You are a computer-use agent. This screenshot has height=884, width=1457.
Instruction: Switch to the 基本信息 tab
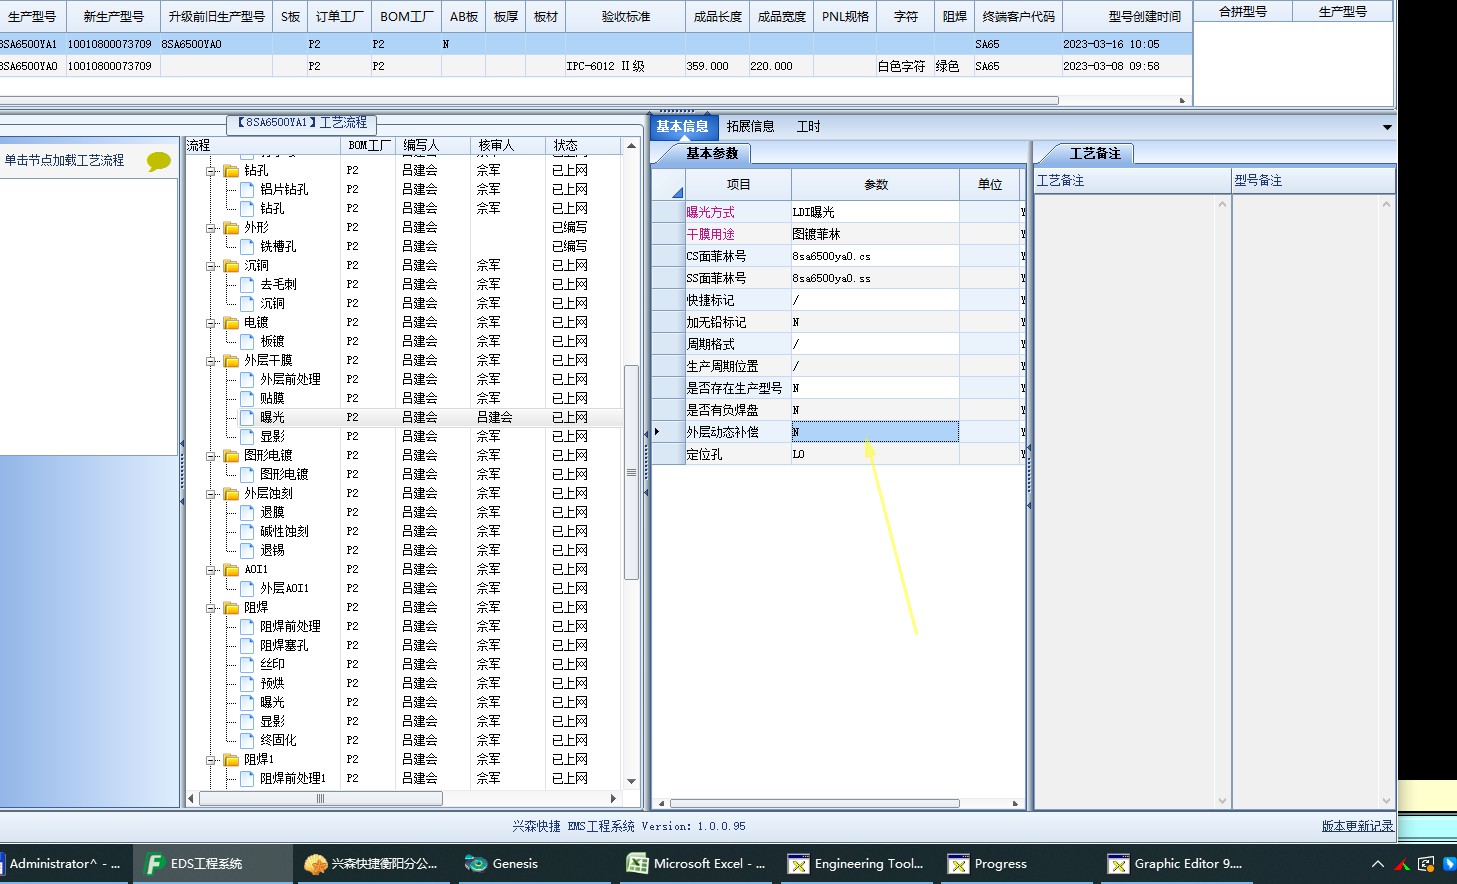pos(682,126)
